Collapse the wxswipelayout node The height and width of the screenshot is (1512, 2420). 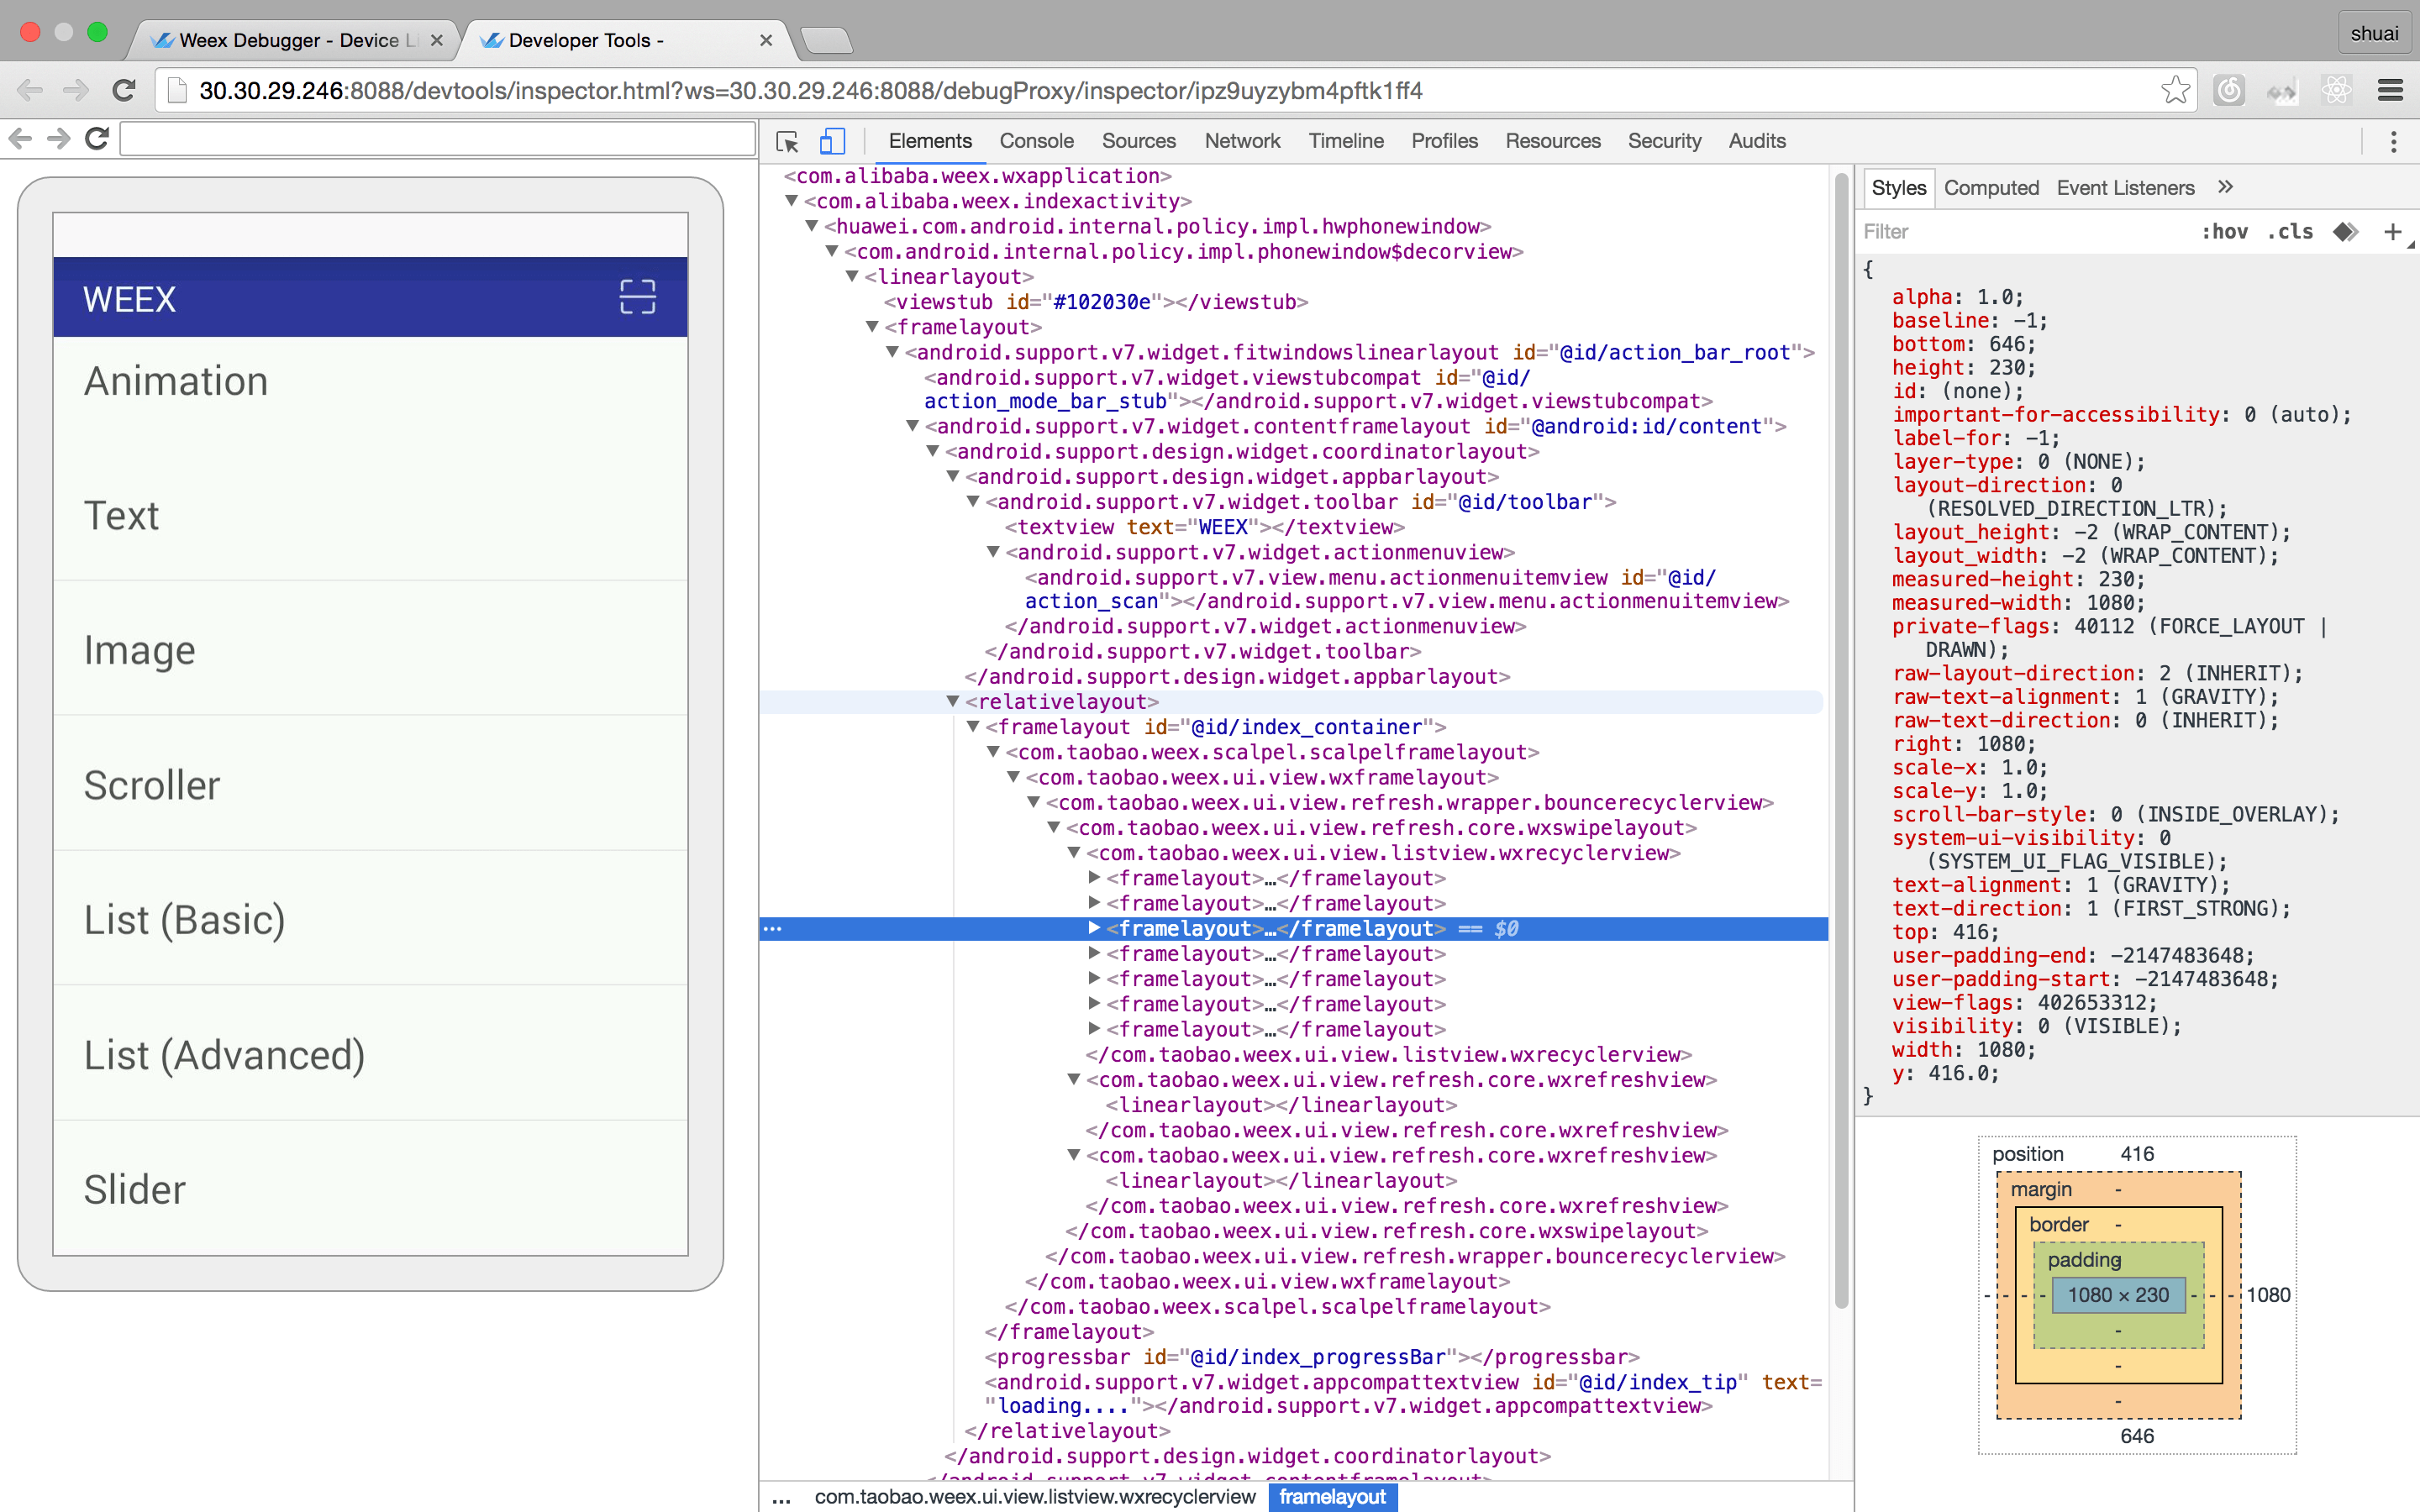pyautogui.click(x=1054, y=828)
